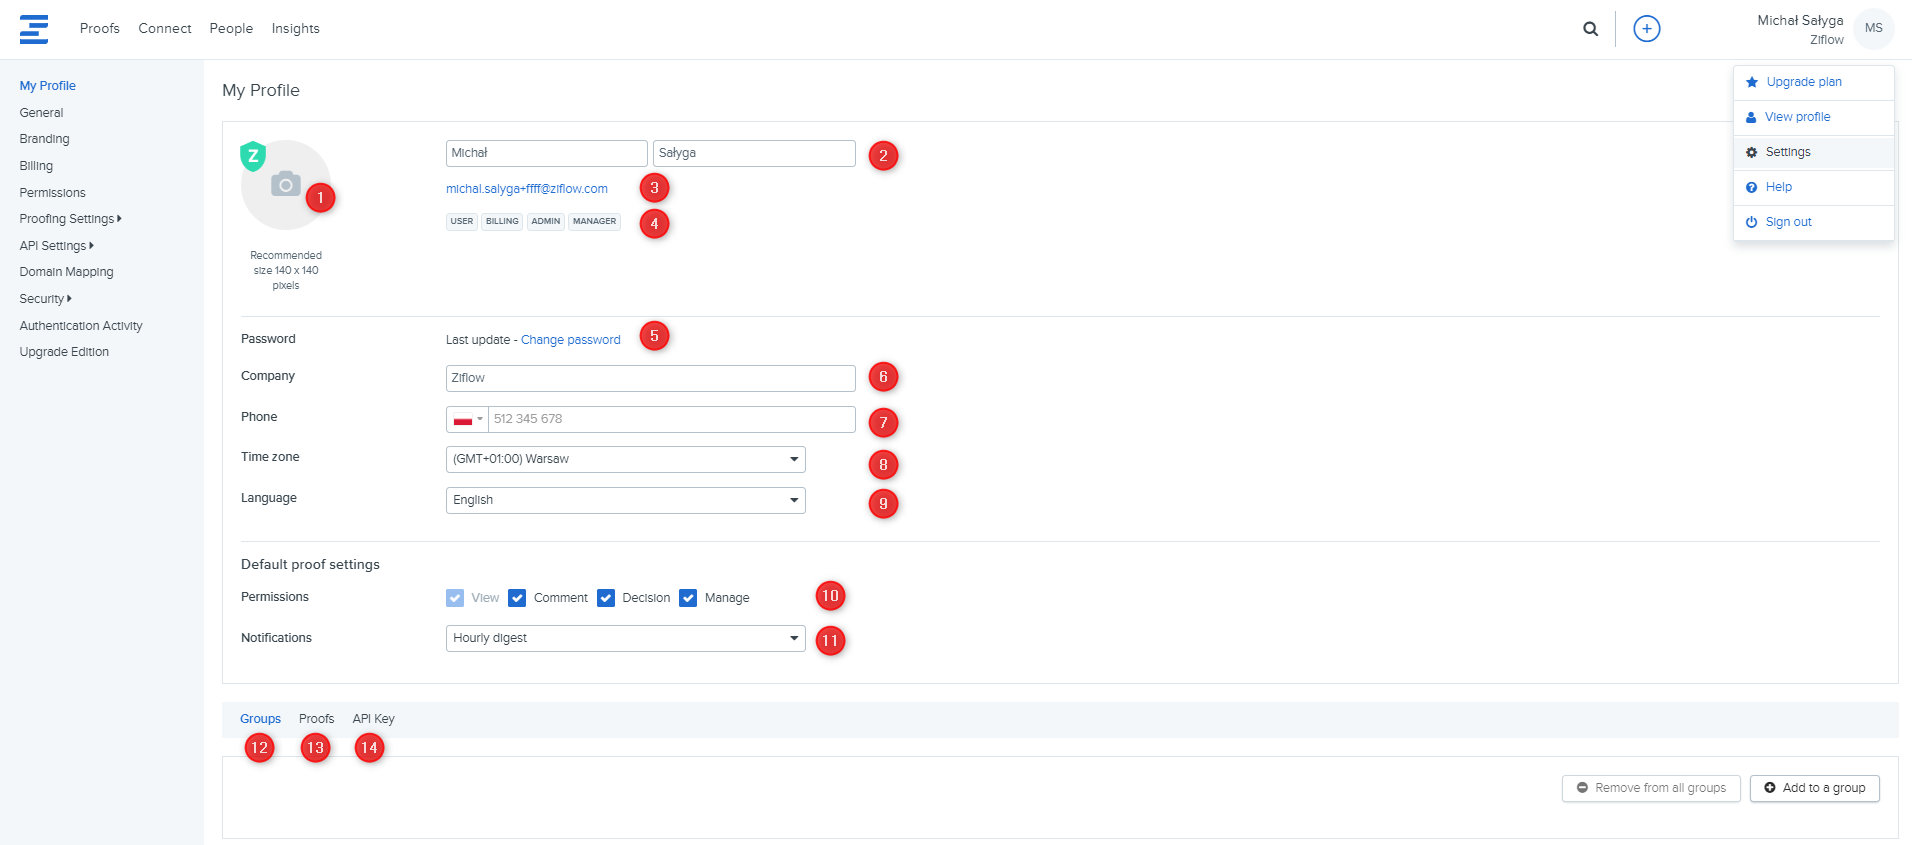Open Authentication Activity in the sidebar
1912x845 pixels.
pos(81,326)
